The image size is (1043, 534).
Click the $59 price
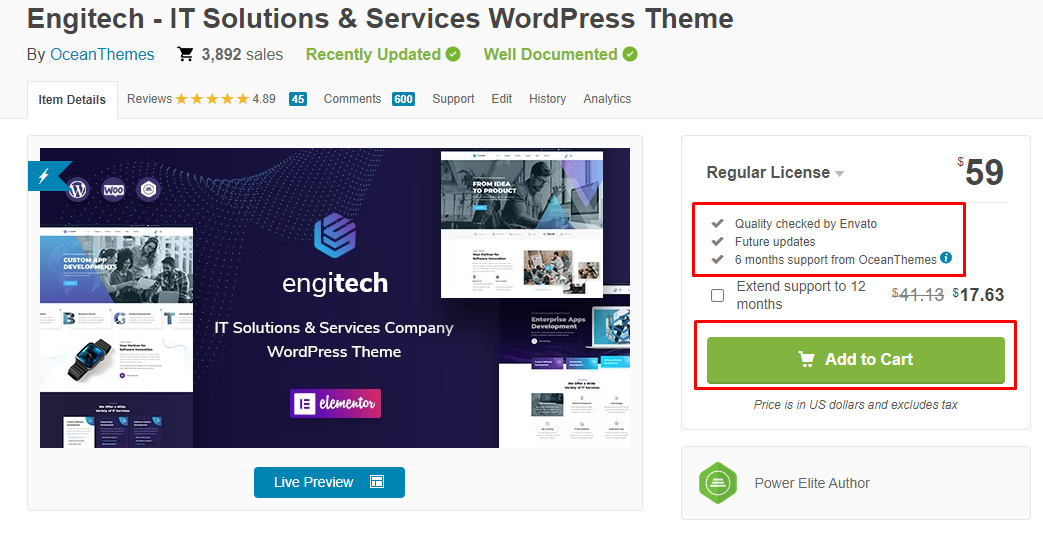tap(980, 172)
